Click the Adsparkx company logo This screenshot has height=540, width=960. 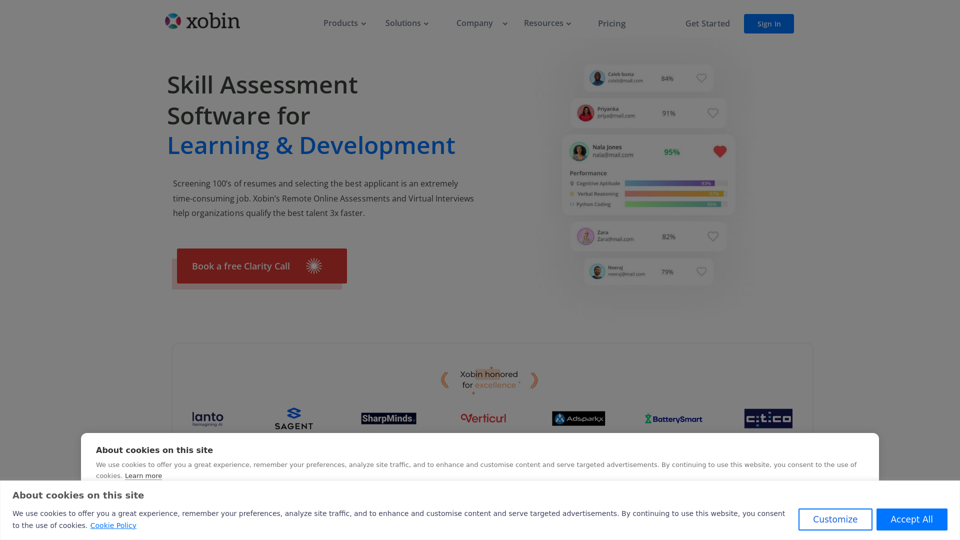click(x=579, y=419)
